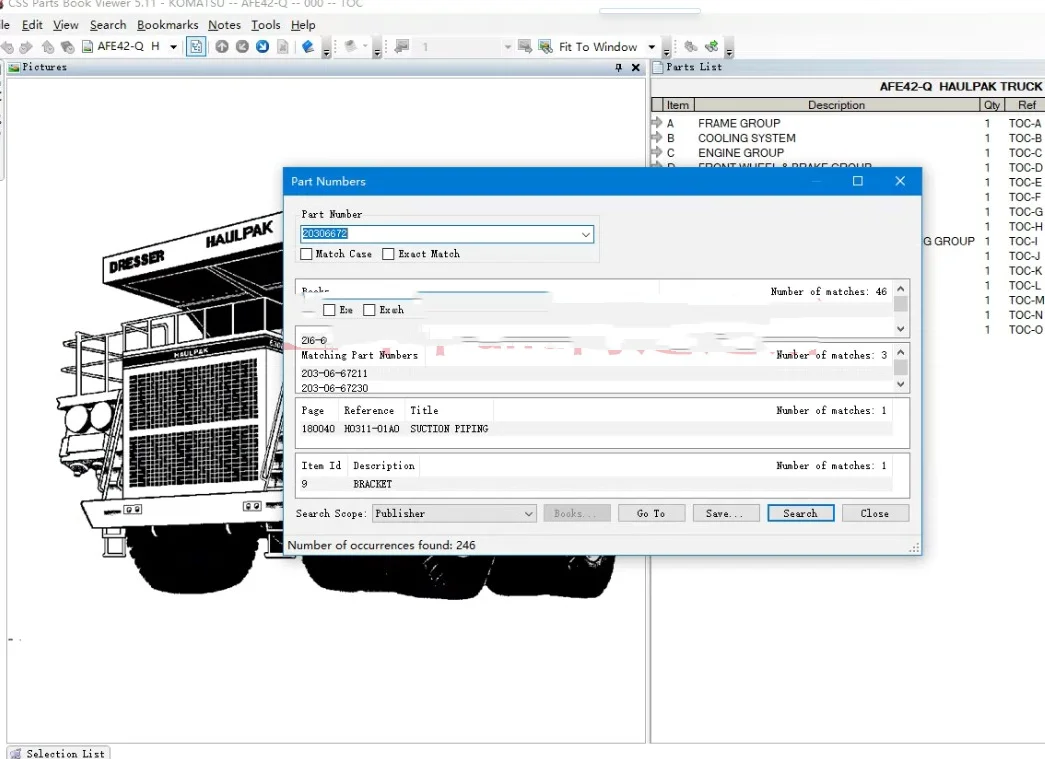1045x759 pixels.
Task: Open the AFE42-Q book dropdown arrow
Action: click(x=173, y=47)
